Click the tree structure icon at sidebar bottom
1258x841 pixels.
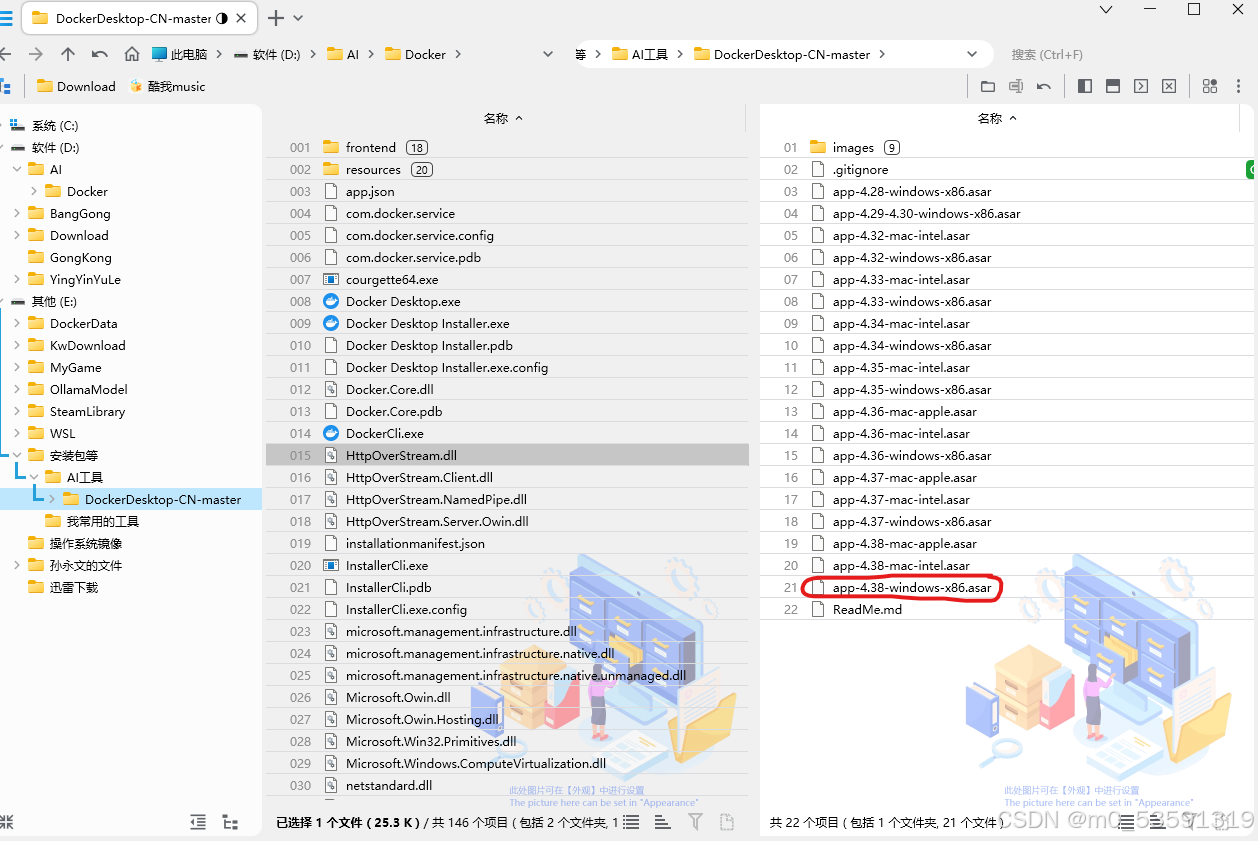230,822
